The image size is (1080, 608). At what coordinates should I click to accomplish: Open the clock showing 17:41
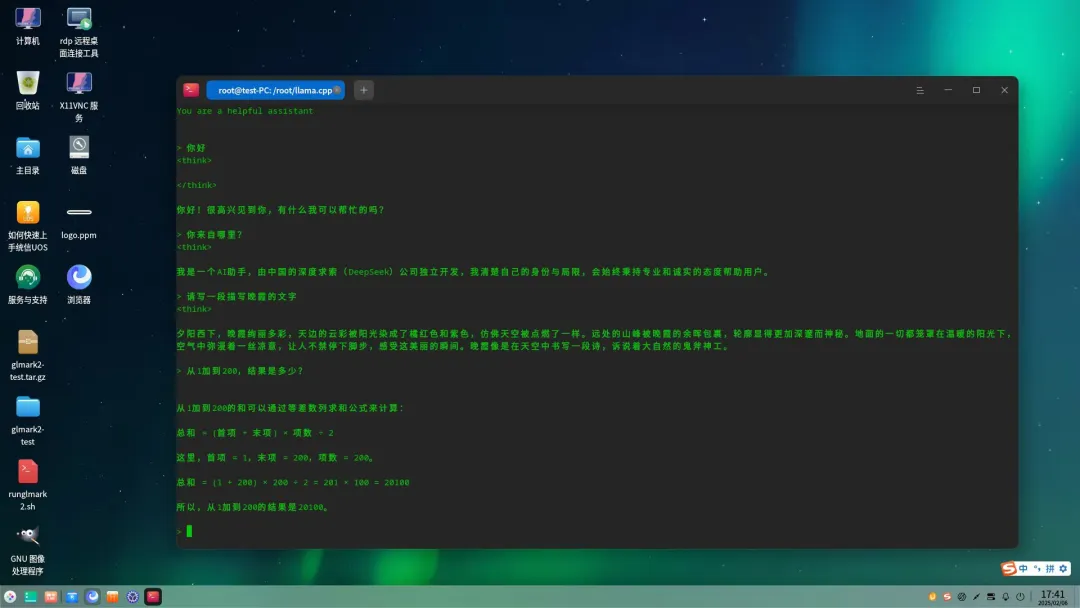(1052, 597)
